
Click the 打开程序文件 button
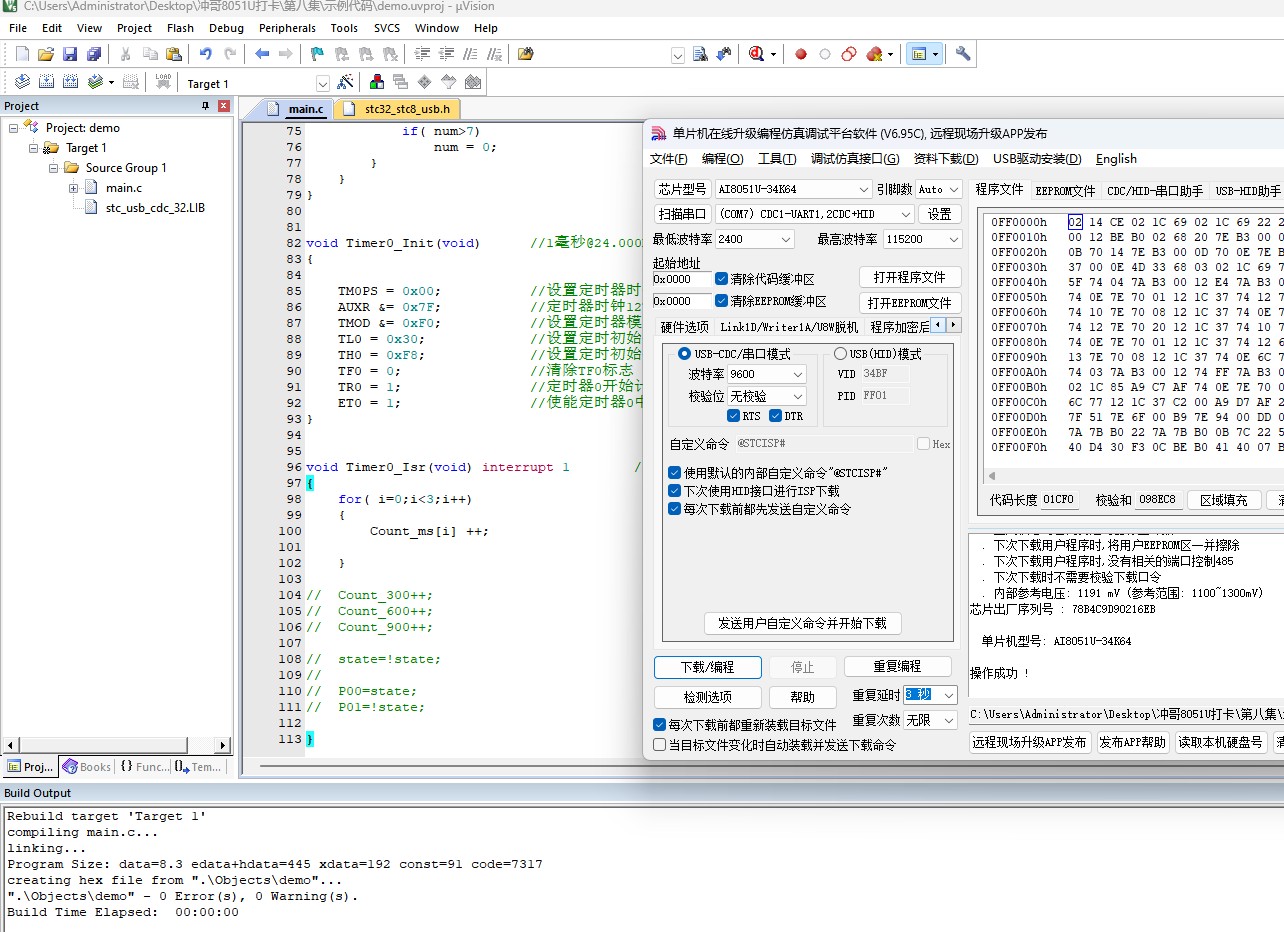tap(909, 277)
